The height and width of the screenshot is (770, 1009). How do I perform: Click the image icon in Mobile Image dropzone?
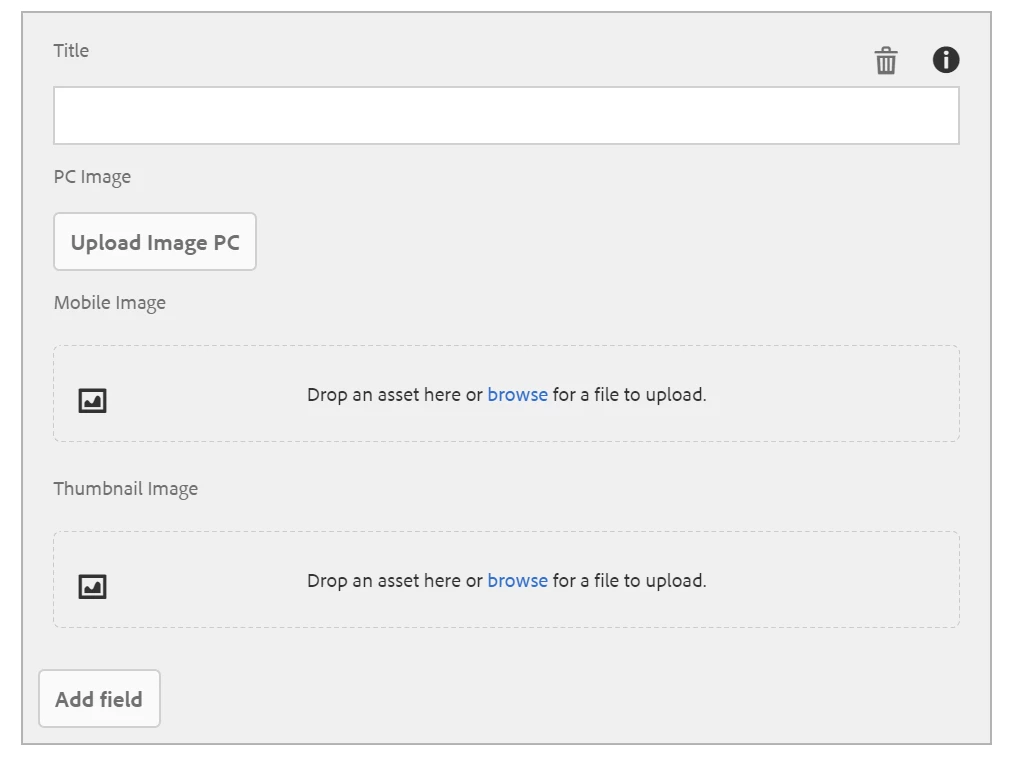(93, 401)
